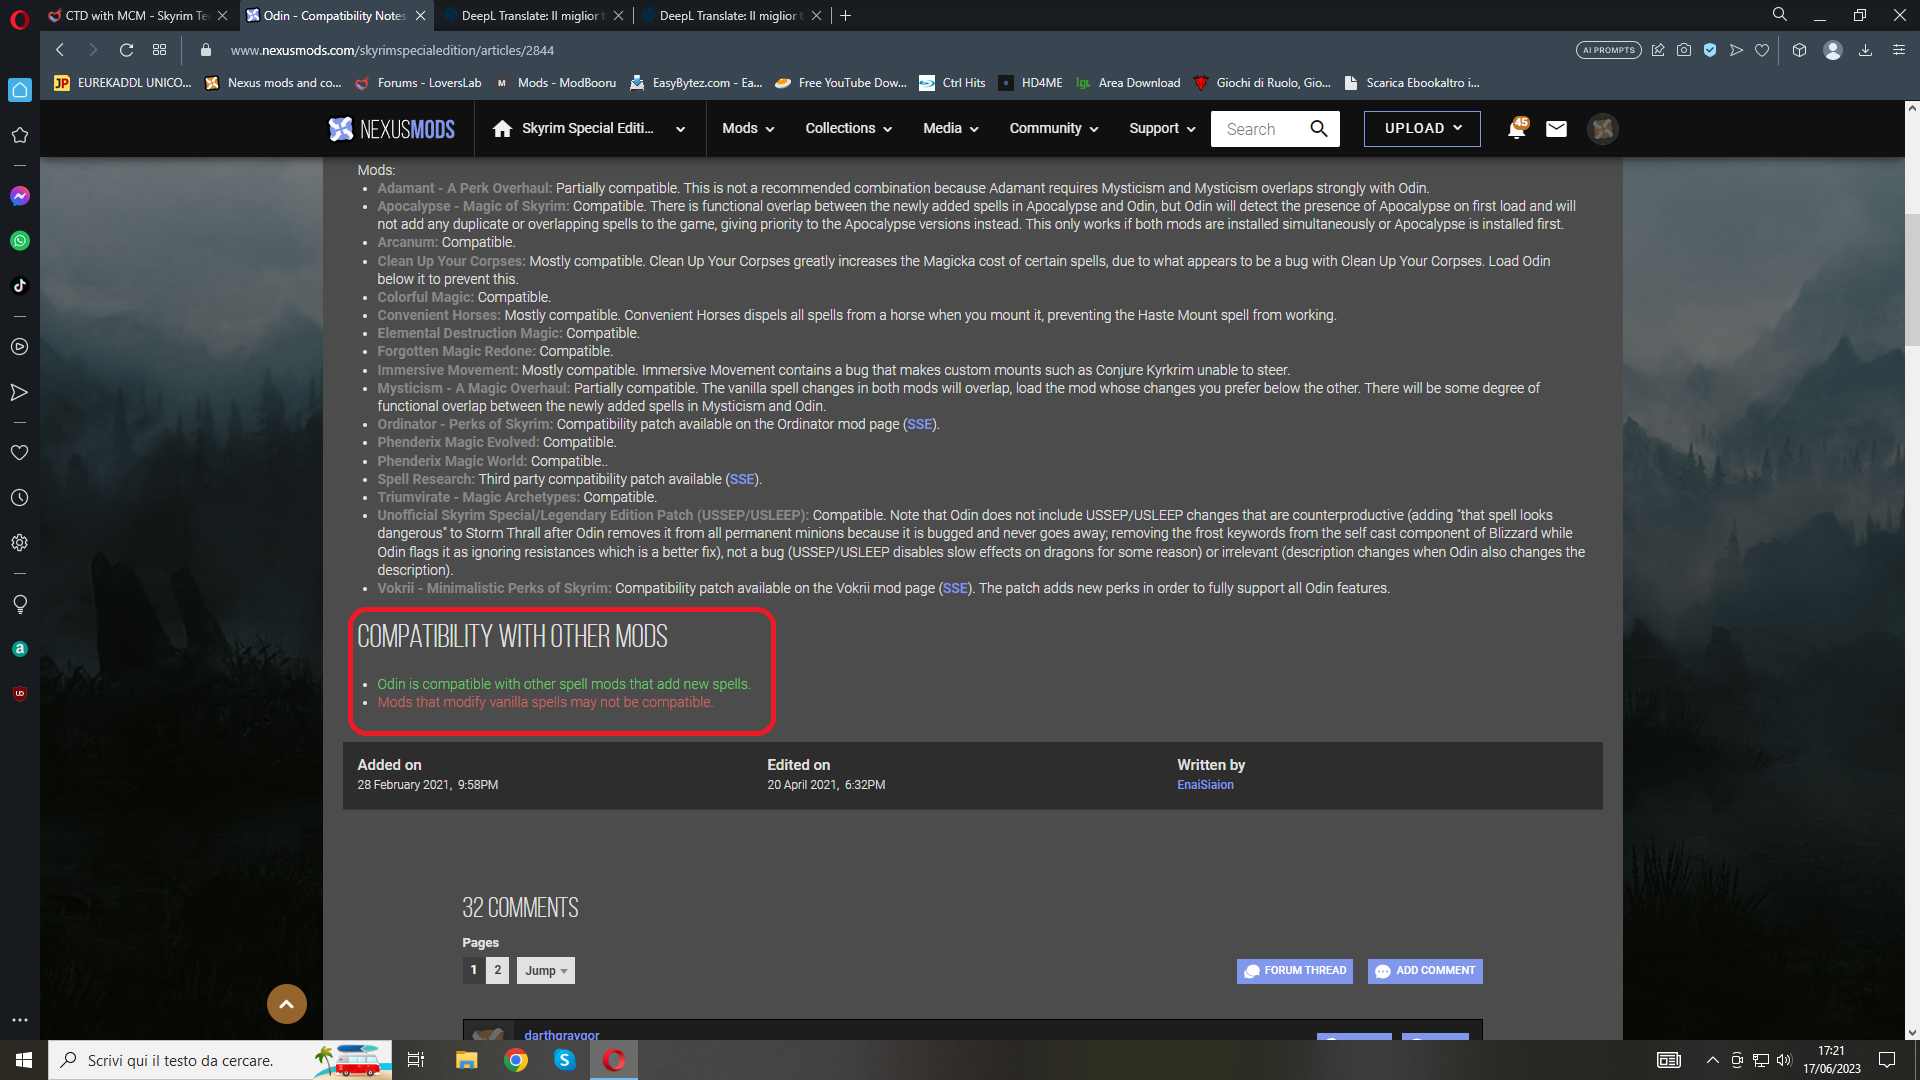The image size is (1920, 1080).
Task: Open the Jump page dropdown
Action: (x=546, y=971)
